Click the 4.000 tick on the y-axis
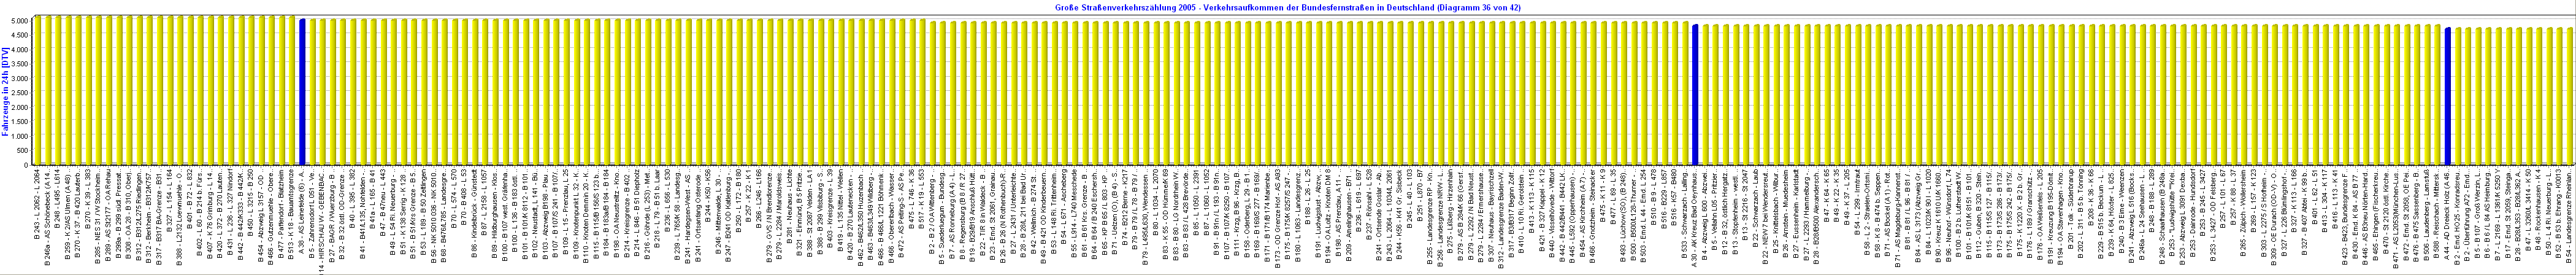This screenshot has width=2576, height=275. coord(18,49)
